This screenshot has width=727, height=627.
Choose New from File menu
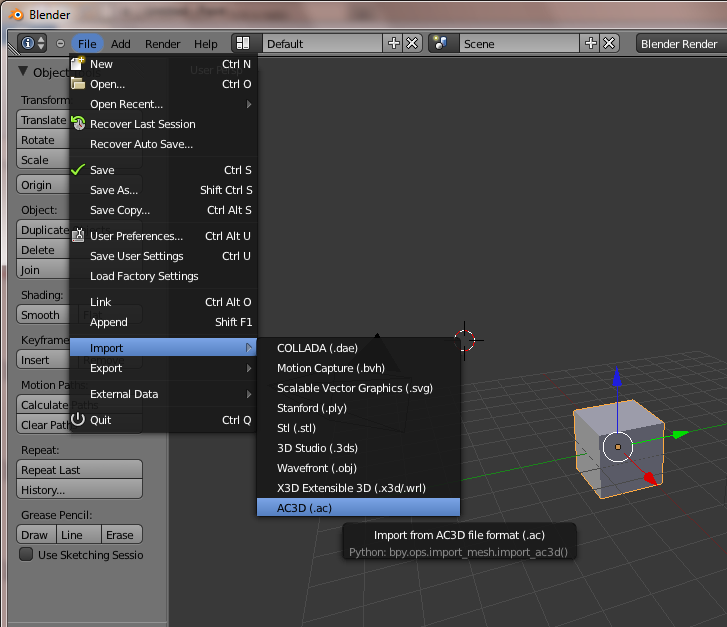[x=163, y=64]
